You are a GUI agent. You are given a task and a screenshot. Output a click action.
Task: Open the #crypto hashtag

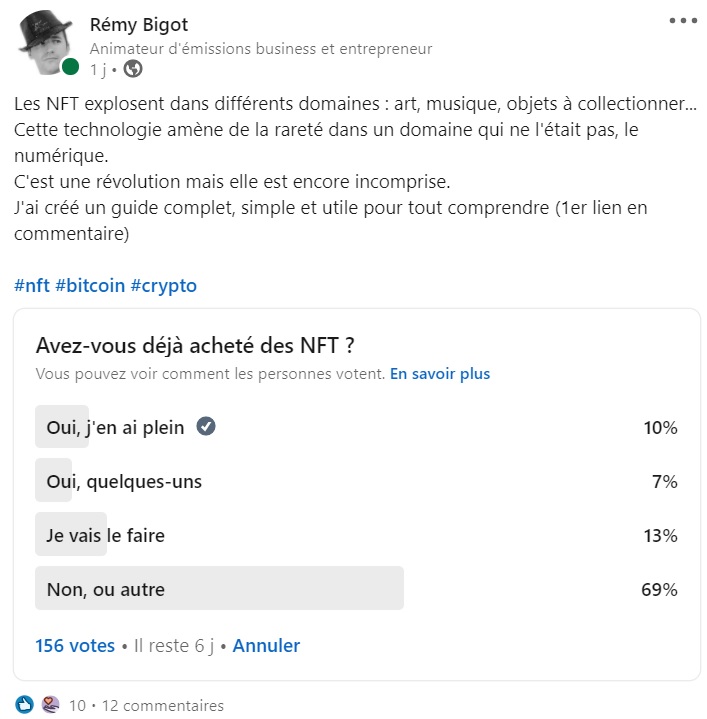tap(164, 285)
